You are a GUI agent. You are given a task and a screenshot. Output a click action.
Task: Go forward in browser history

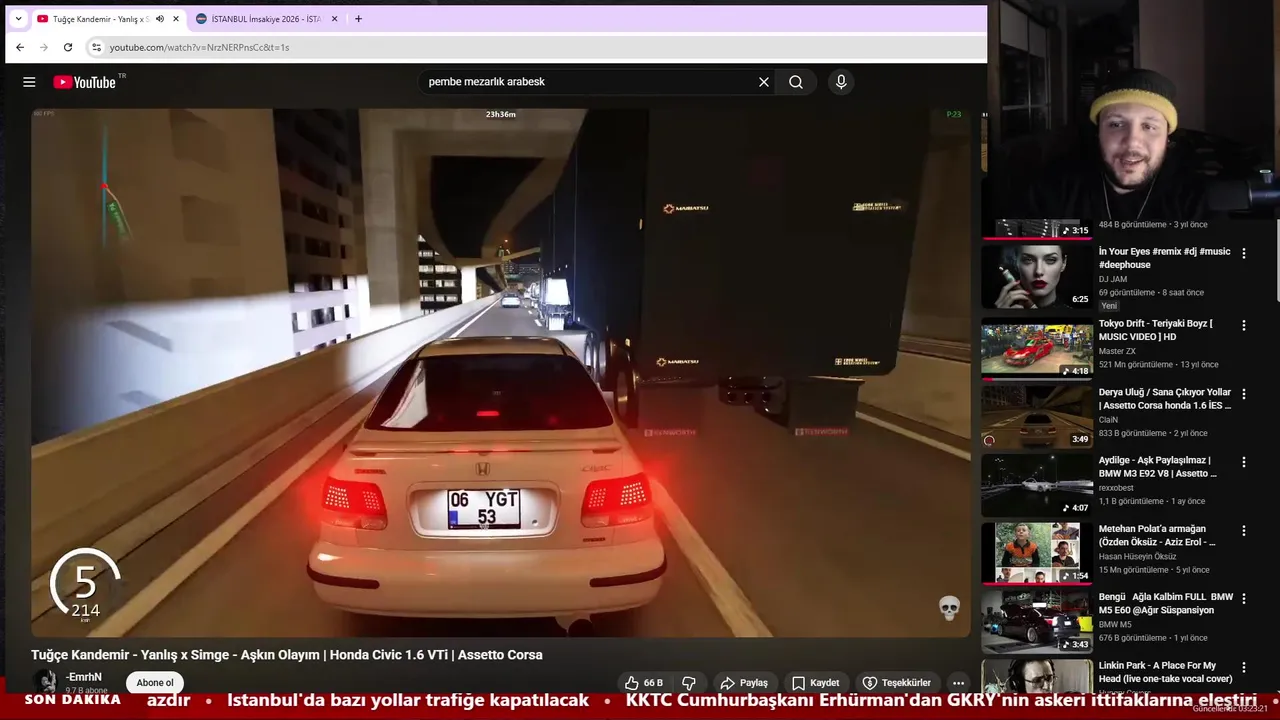coord(44,47)
